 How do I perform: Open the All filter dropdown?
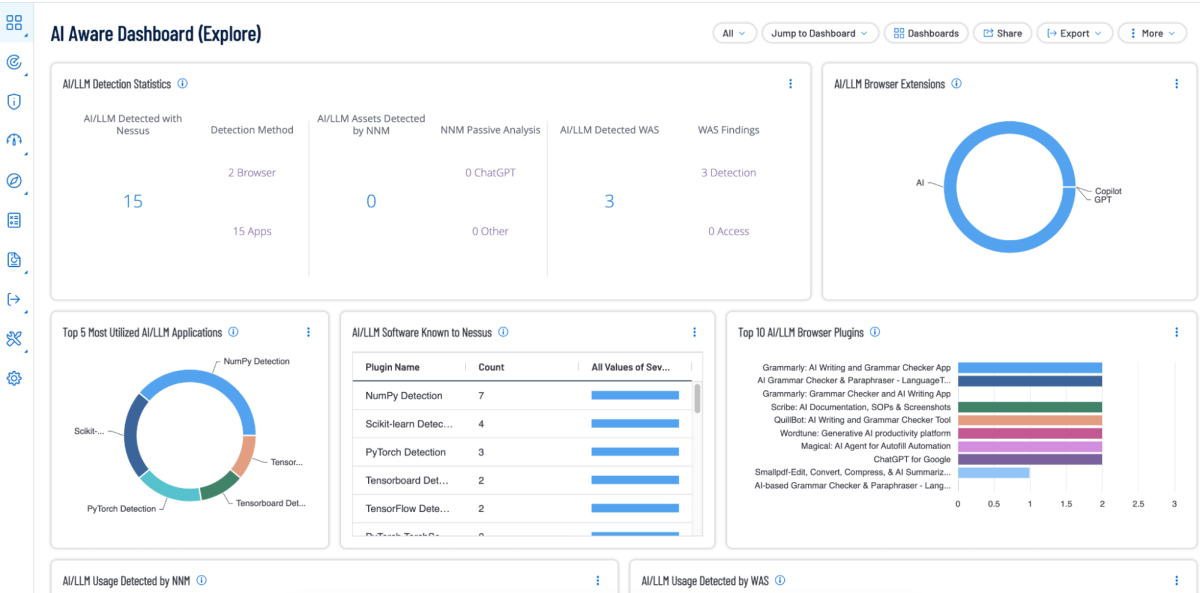(x=734, y=32)
